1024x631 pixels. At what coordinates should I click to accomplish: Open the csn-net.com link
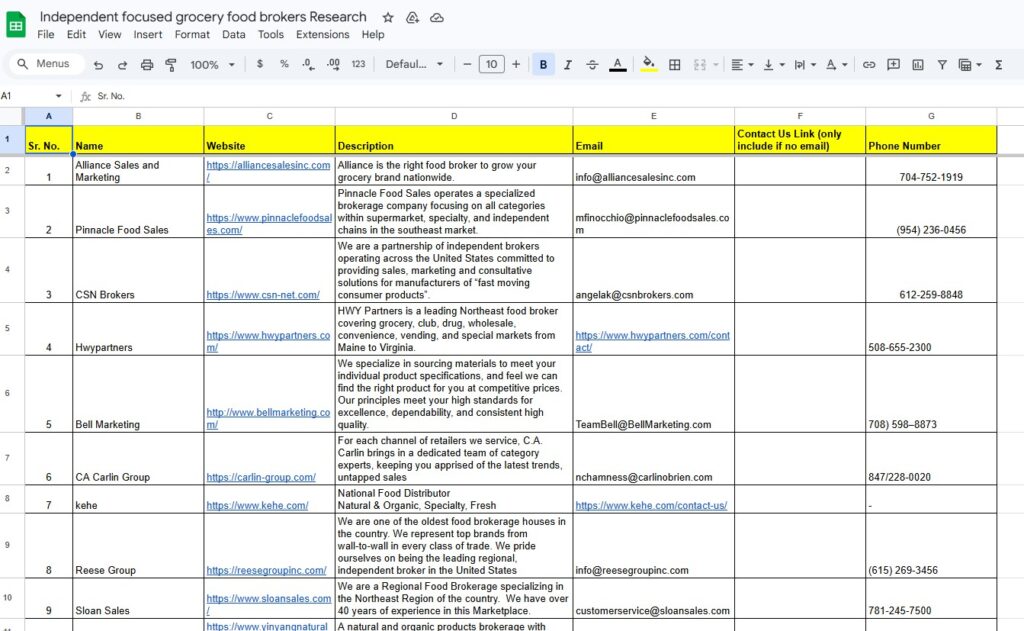[x=263, y=295]
